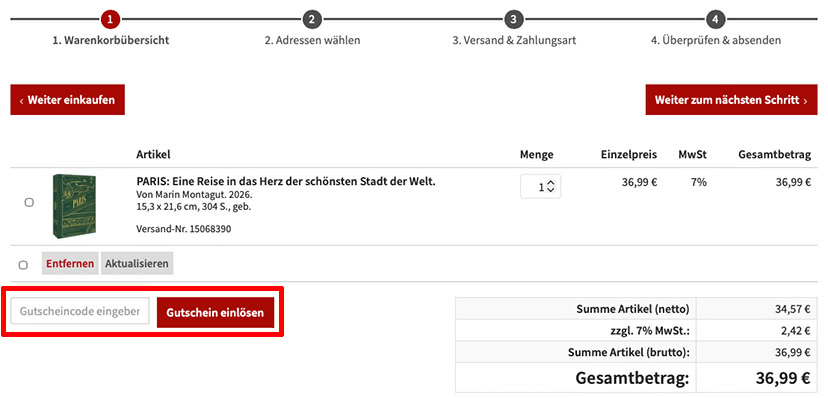Screen dimensions: 828x398
Task: Click the 2,42 € tax amount
Action: [795, 331]
